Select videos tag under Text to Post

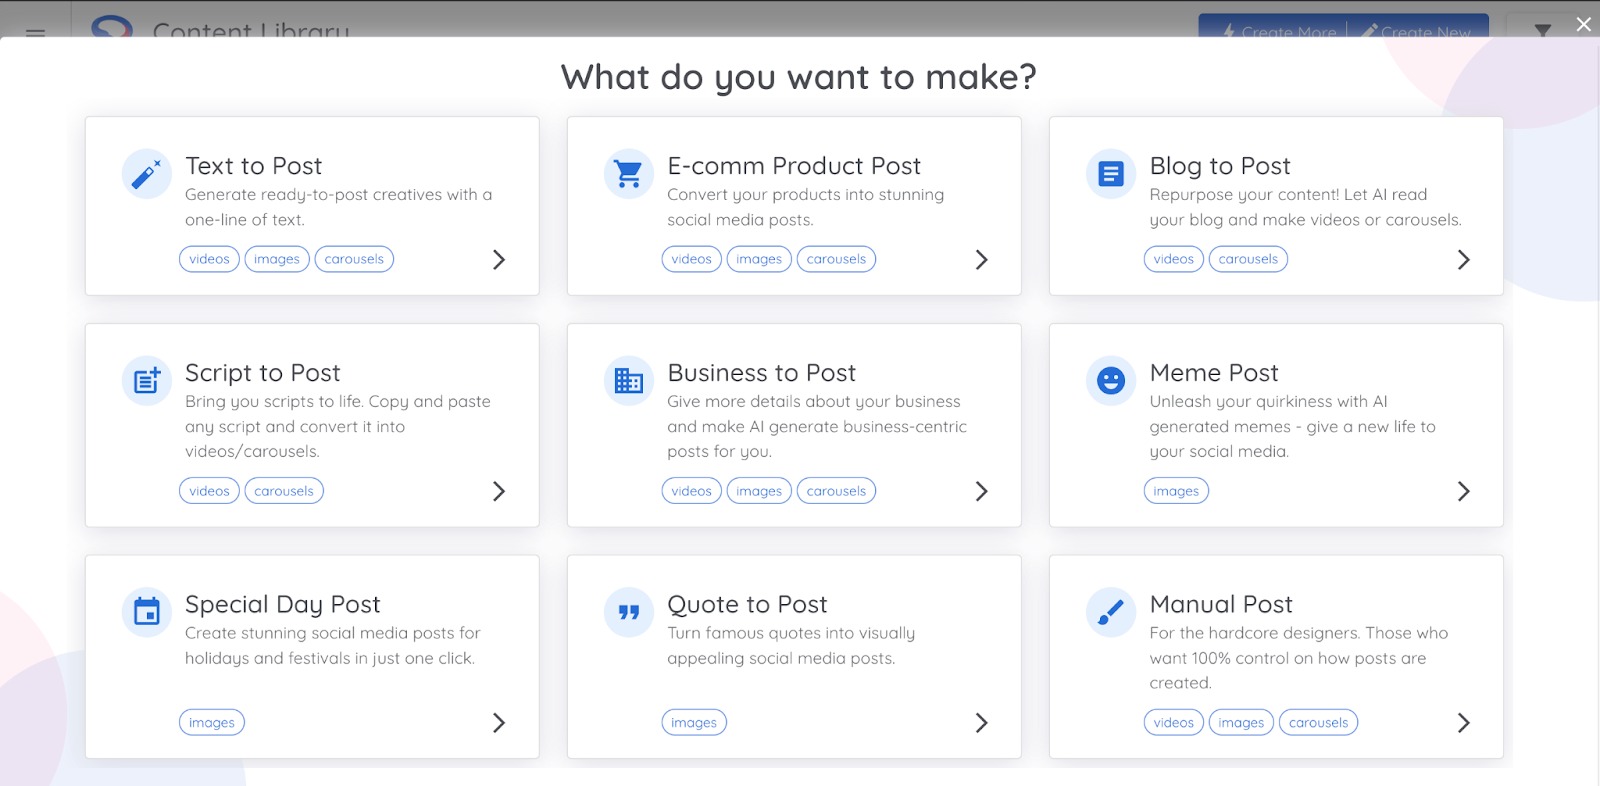tap(209, 259)
